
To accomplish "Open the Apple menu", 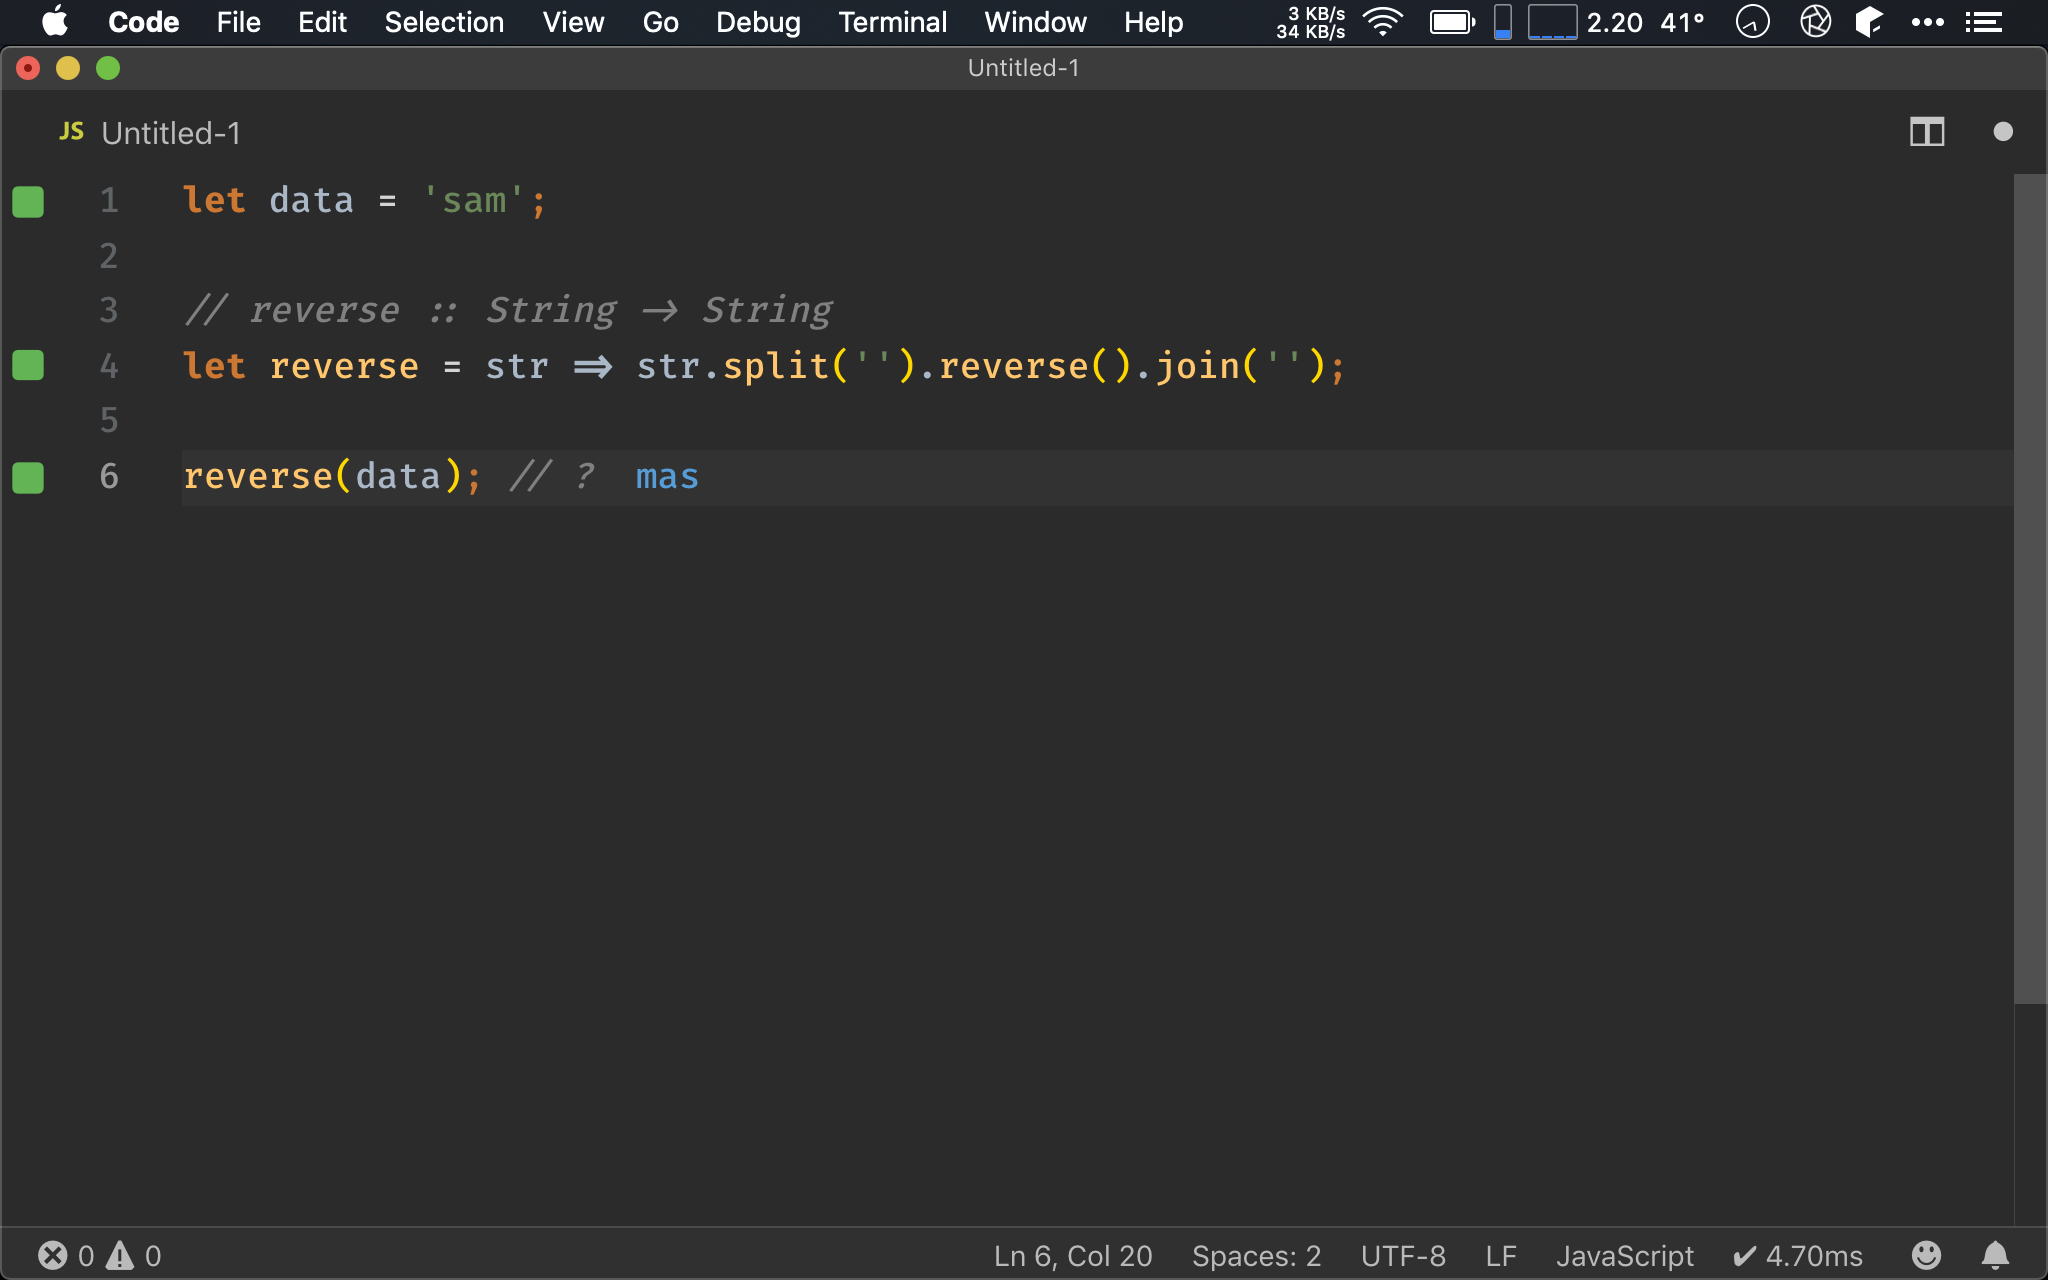I will pos(55,22).
